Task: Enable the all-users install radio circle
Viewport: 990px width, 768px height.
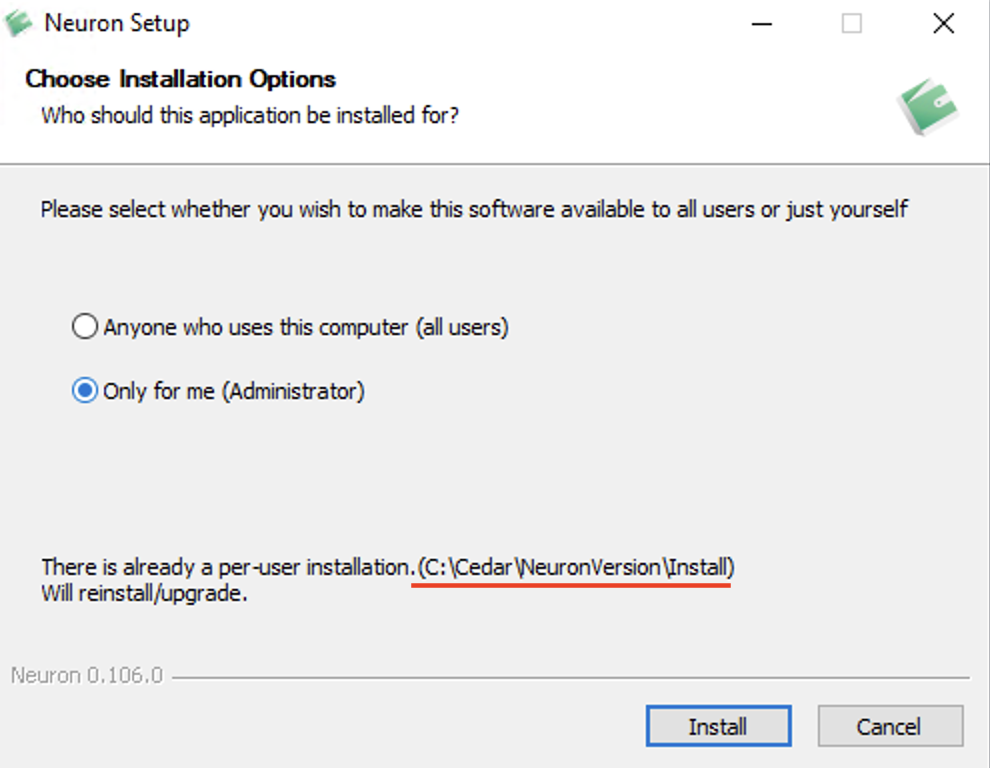Action: tap(85, 326)
